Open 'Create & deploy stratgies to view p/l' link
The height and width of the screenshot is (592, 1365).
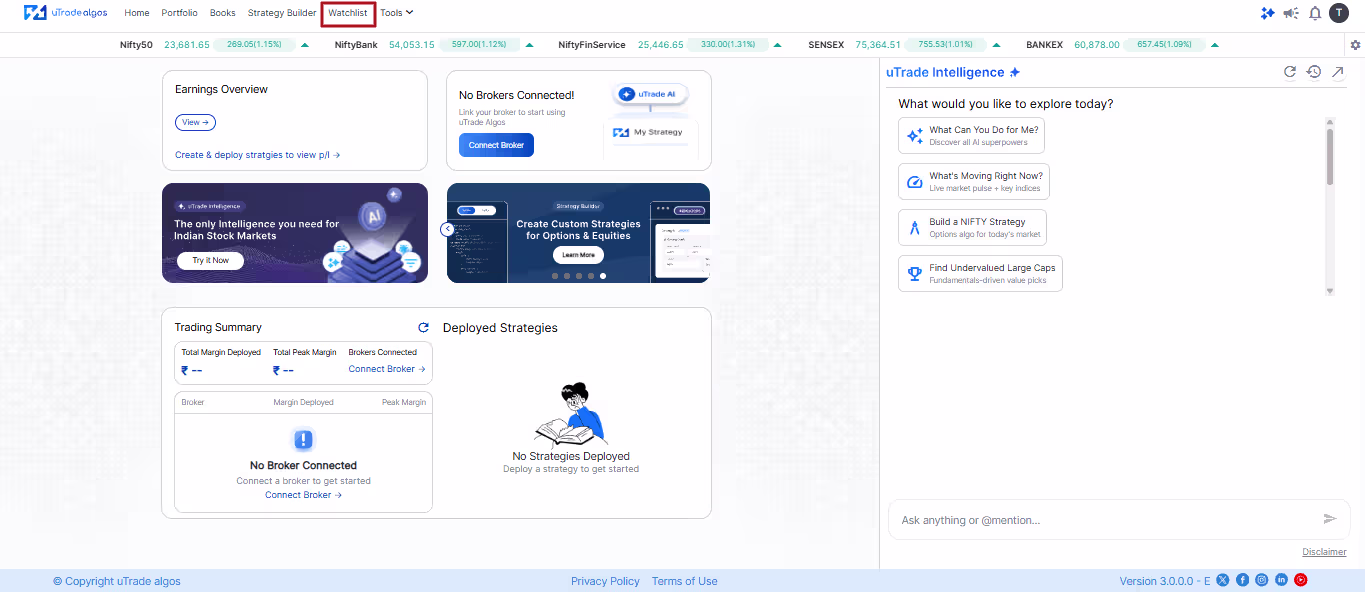[x=258, y=155]
